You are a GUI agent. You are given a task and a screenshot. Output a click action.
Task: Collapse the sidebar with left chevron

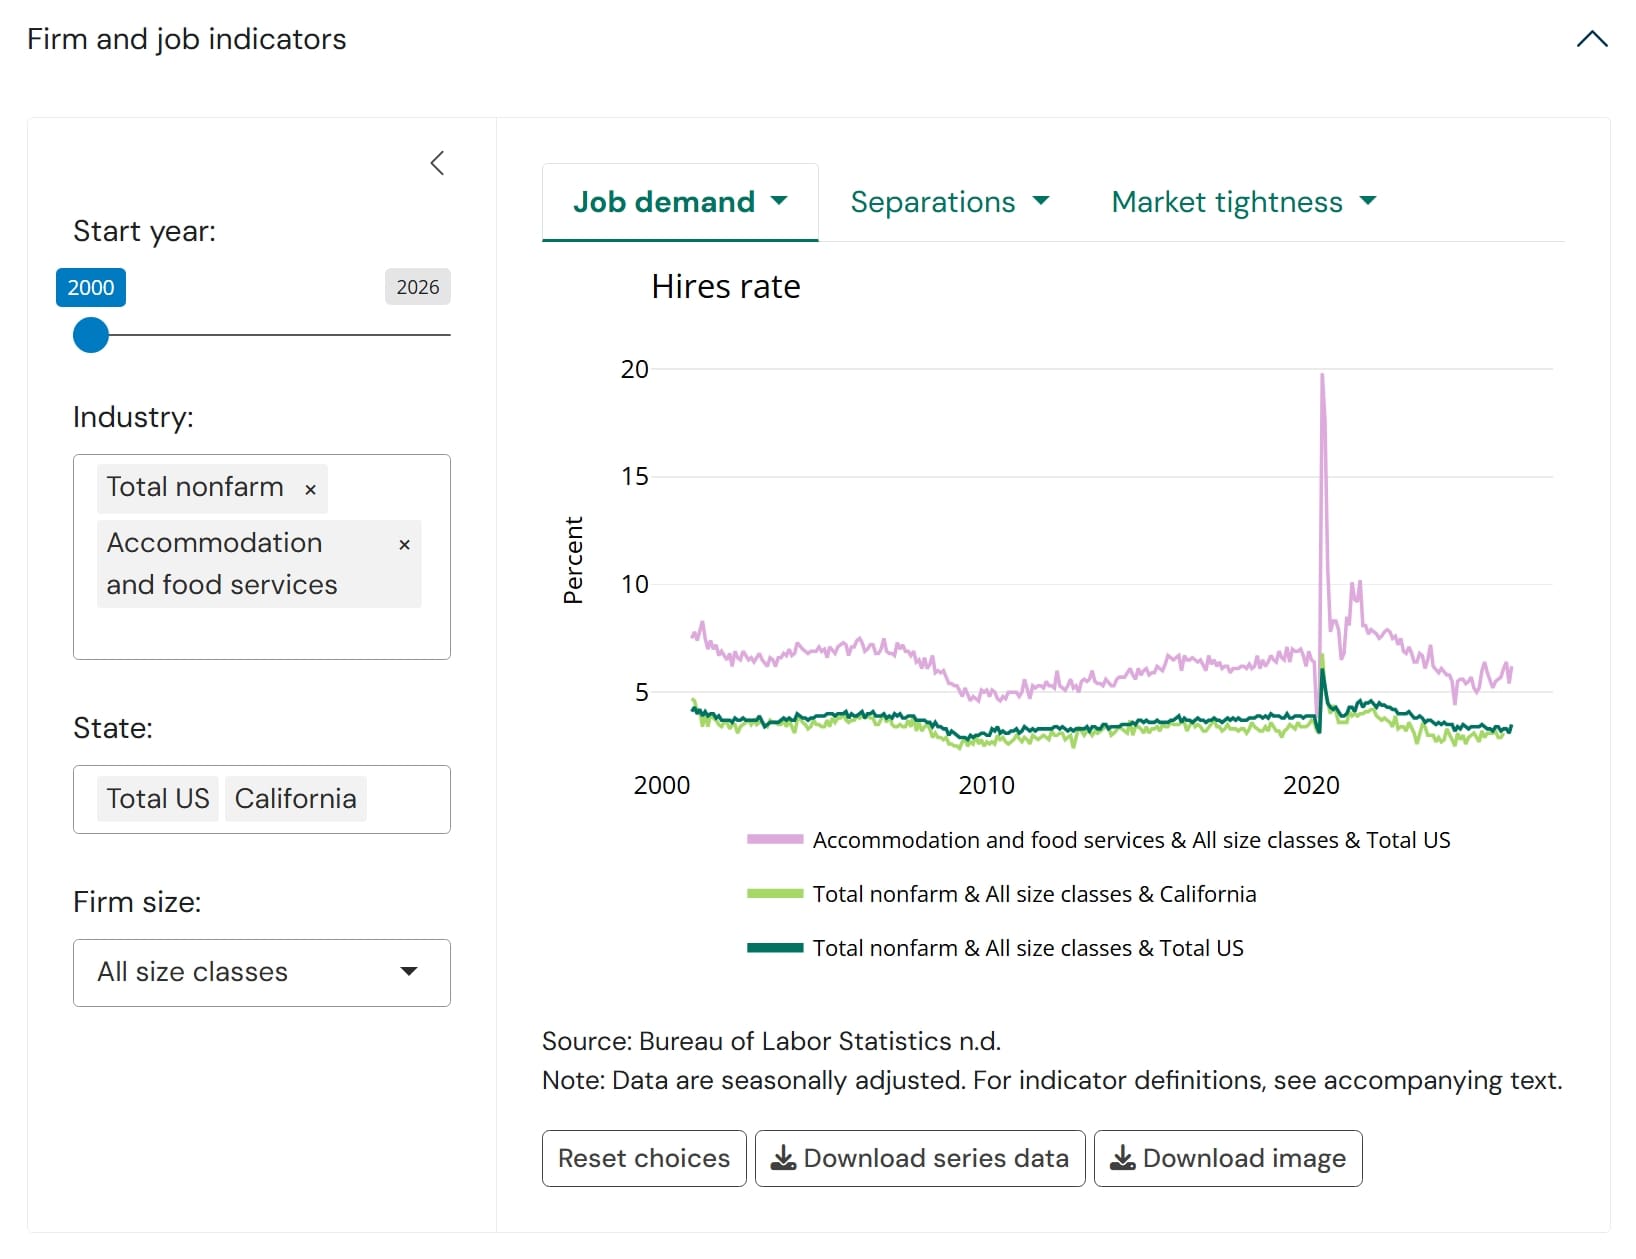click(437, 163)
